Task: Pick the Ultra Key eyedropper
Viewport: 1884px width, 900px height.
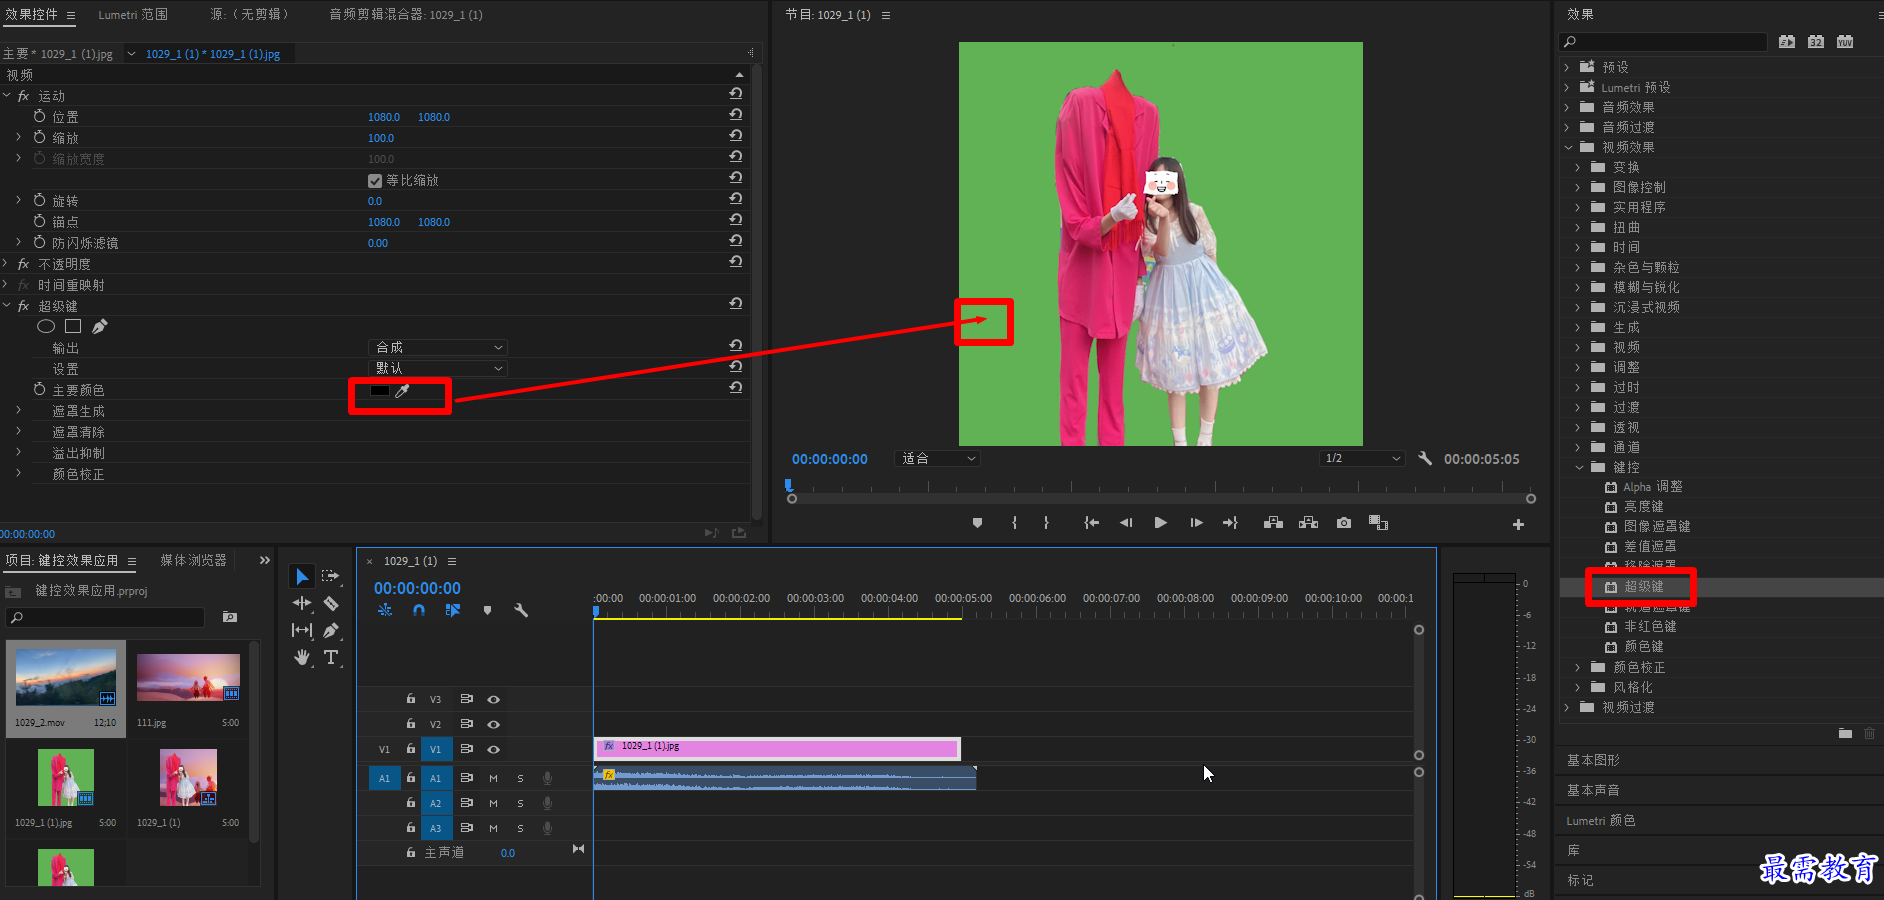Action: pos(403,391)
